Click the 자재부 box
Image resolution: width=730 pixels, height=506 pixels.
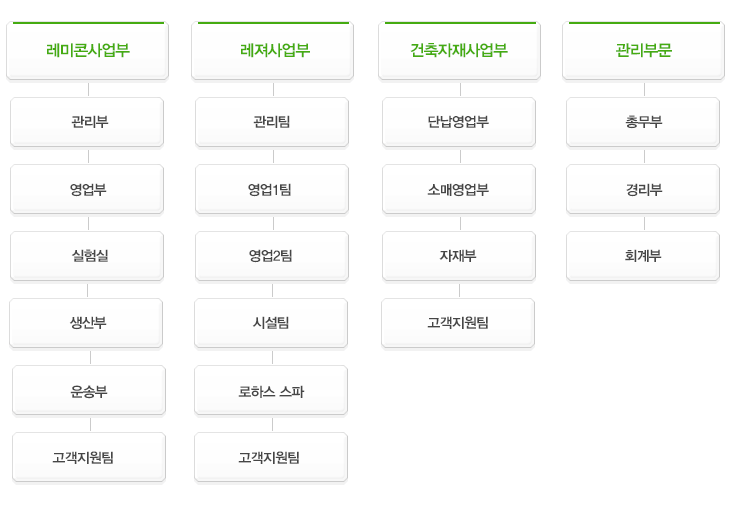pyautogui.click(x=459, y=256)
